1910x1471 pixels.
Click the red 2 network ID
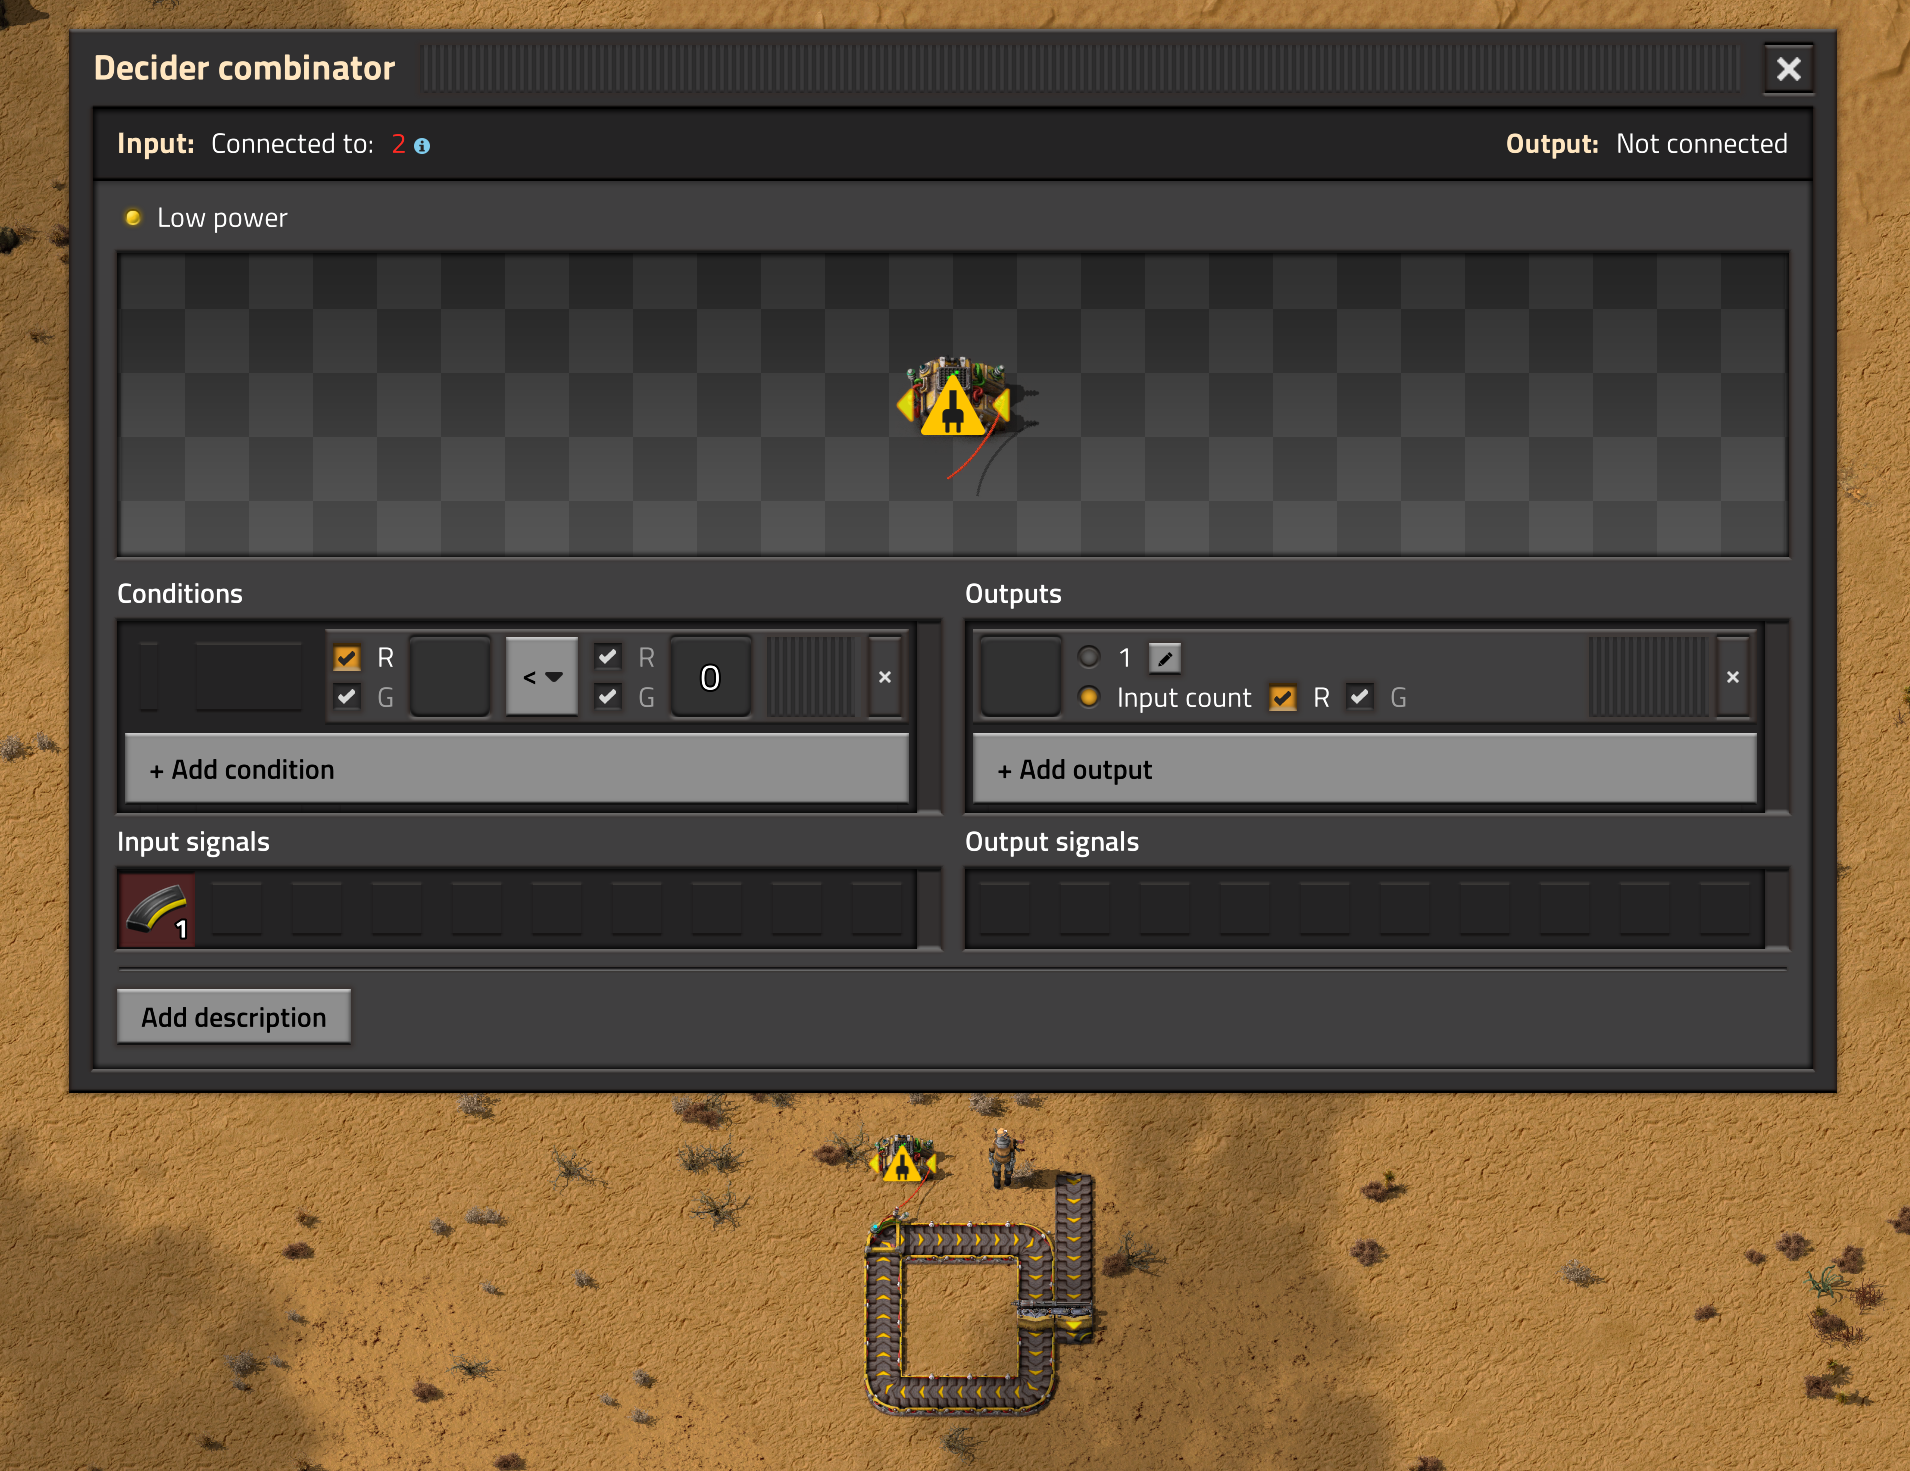pos(399,144)
